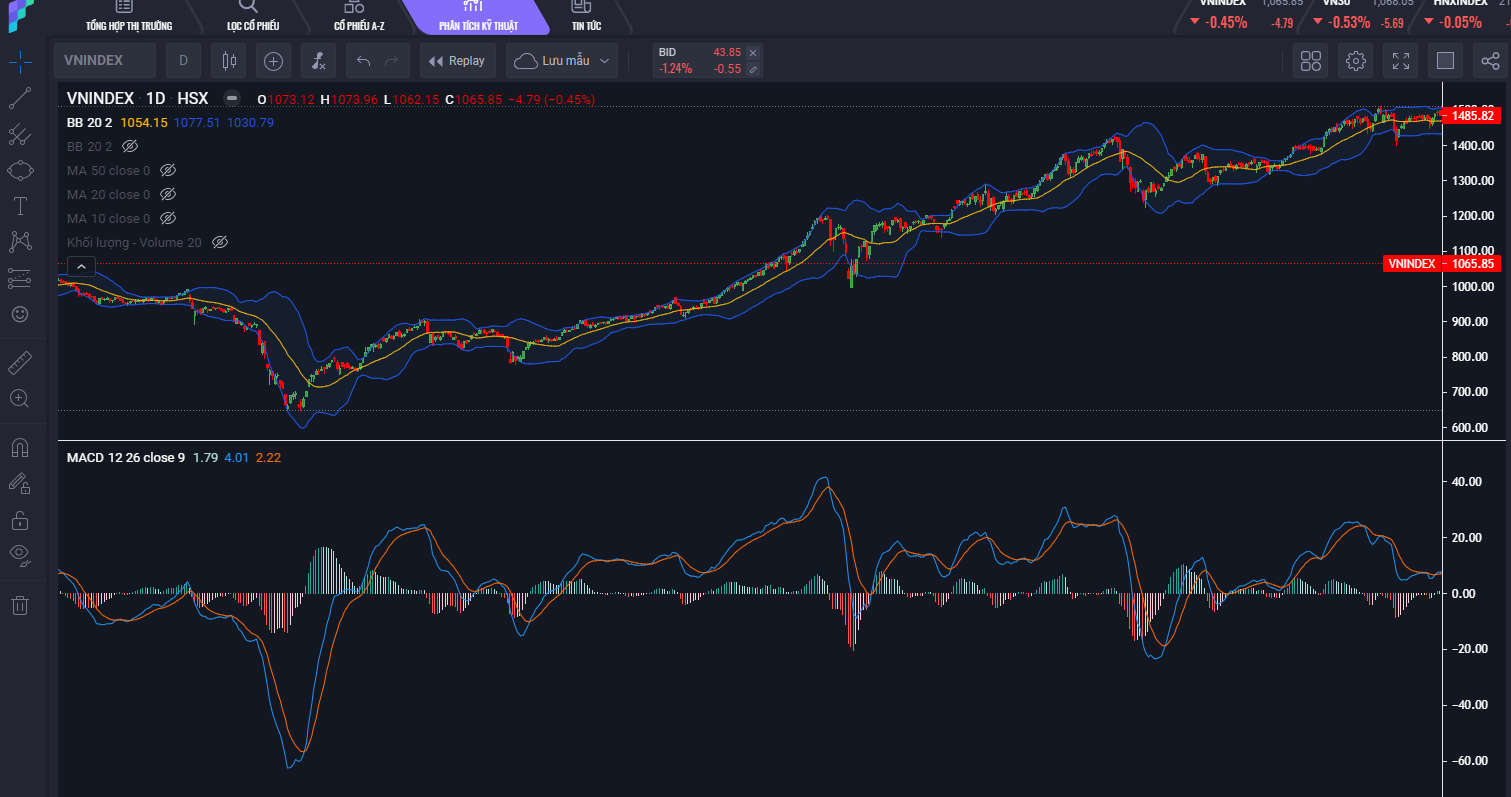
Task: Unhide the Khối lượng Volume 20 indicator
Action: click(x=220, y=242)
